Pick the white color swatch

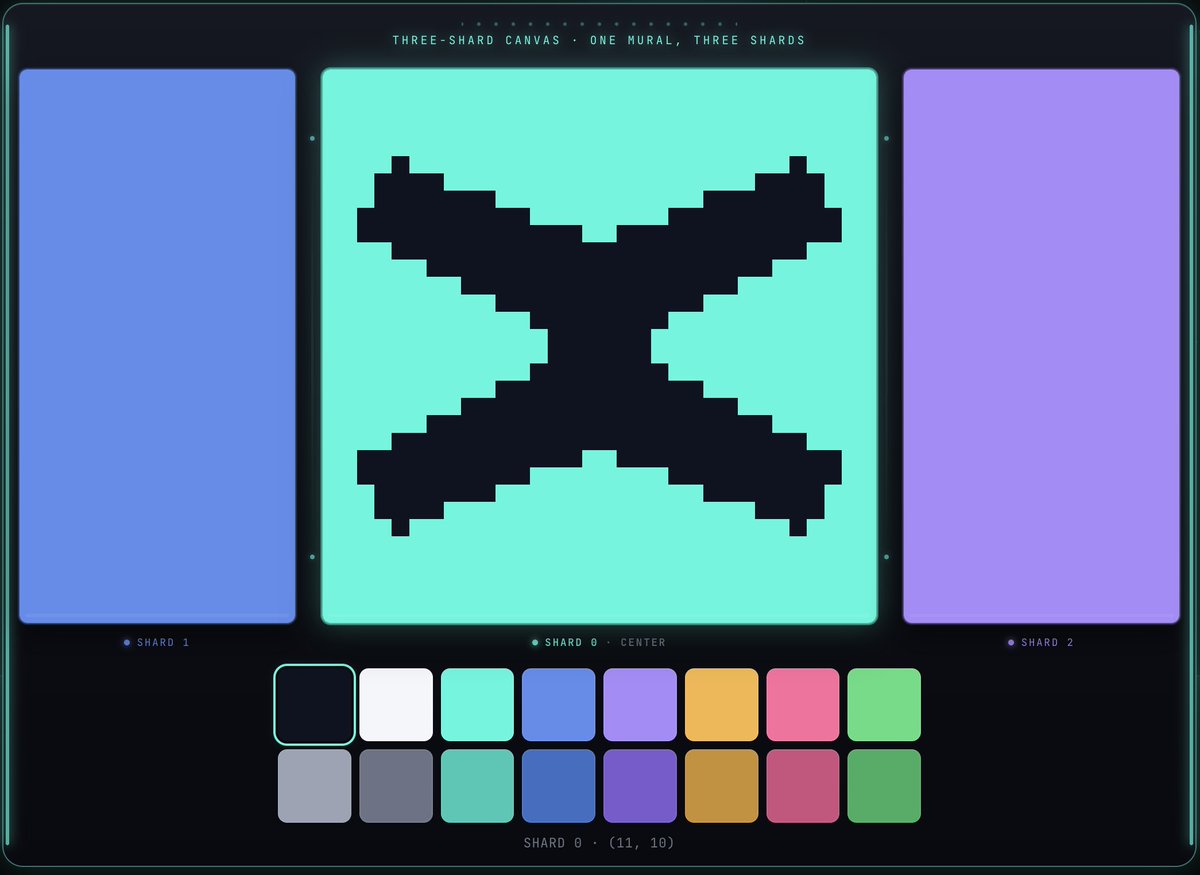click(396, 705)
